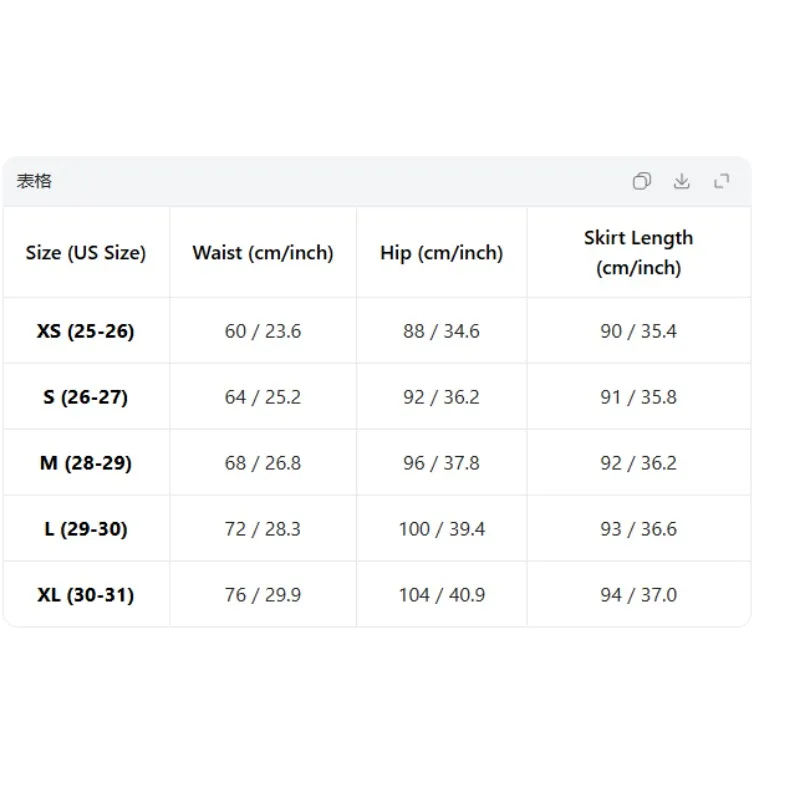Image resolution: width=800 pixels, height=800 pixels.
Task: Pick skirt length 93 / 36.6
Action: click(x=639, y=529)
